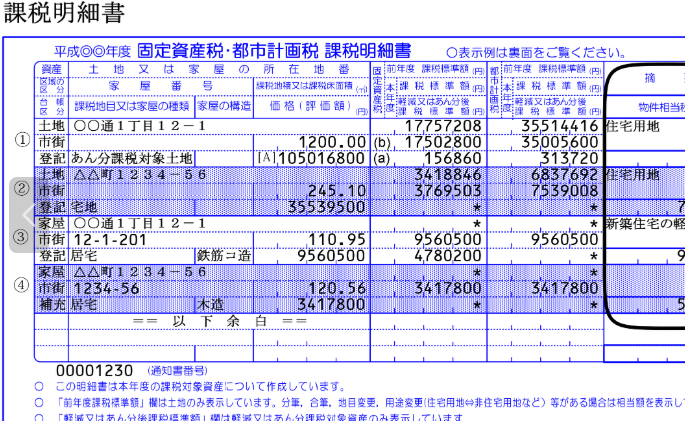Click the notice number 00001230
The width and height of the screenshot is (685, 421).
coord(100,370)
